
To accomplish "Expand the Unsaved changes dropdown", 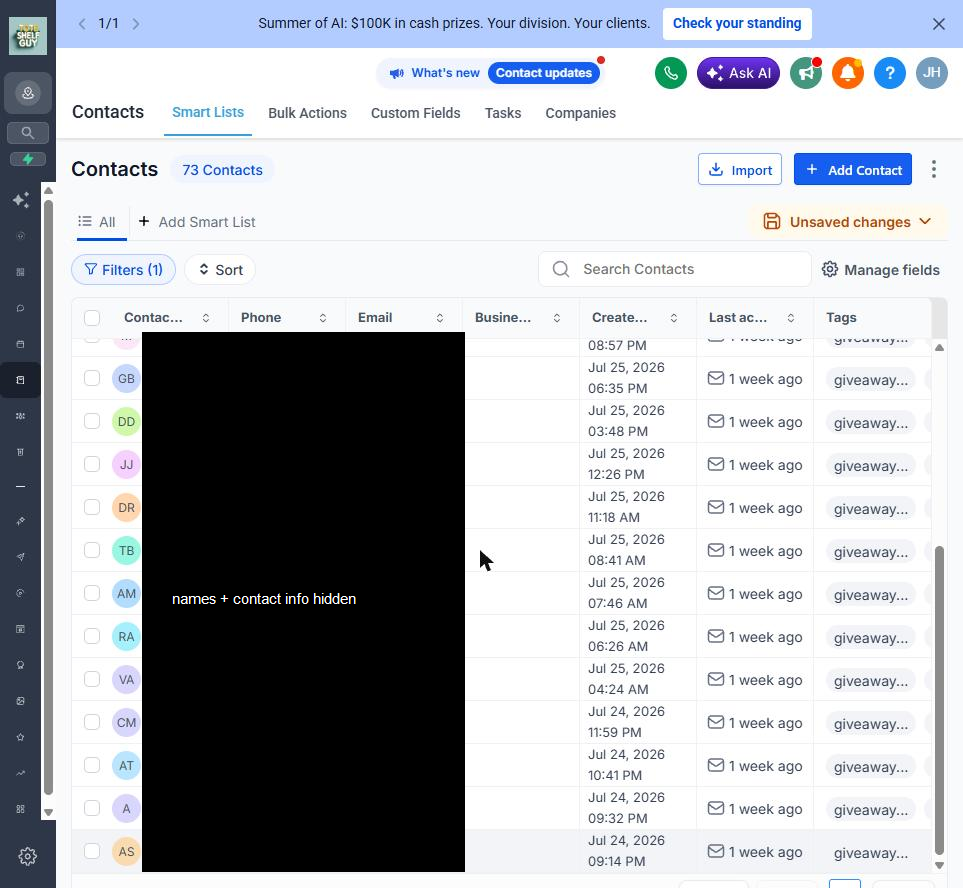I will [x=848, y=222].
